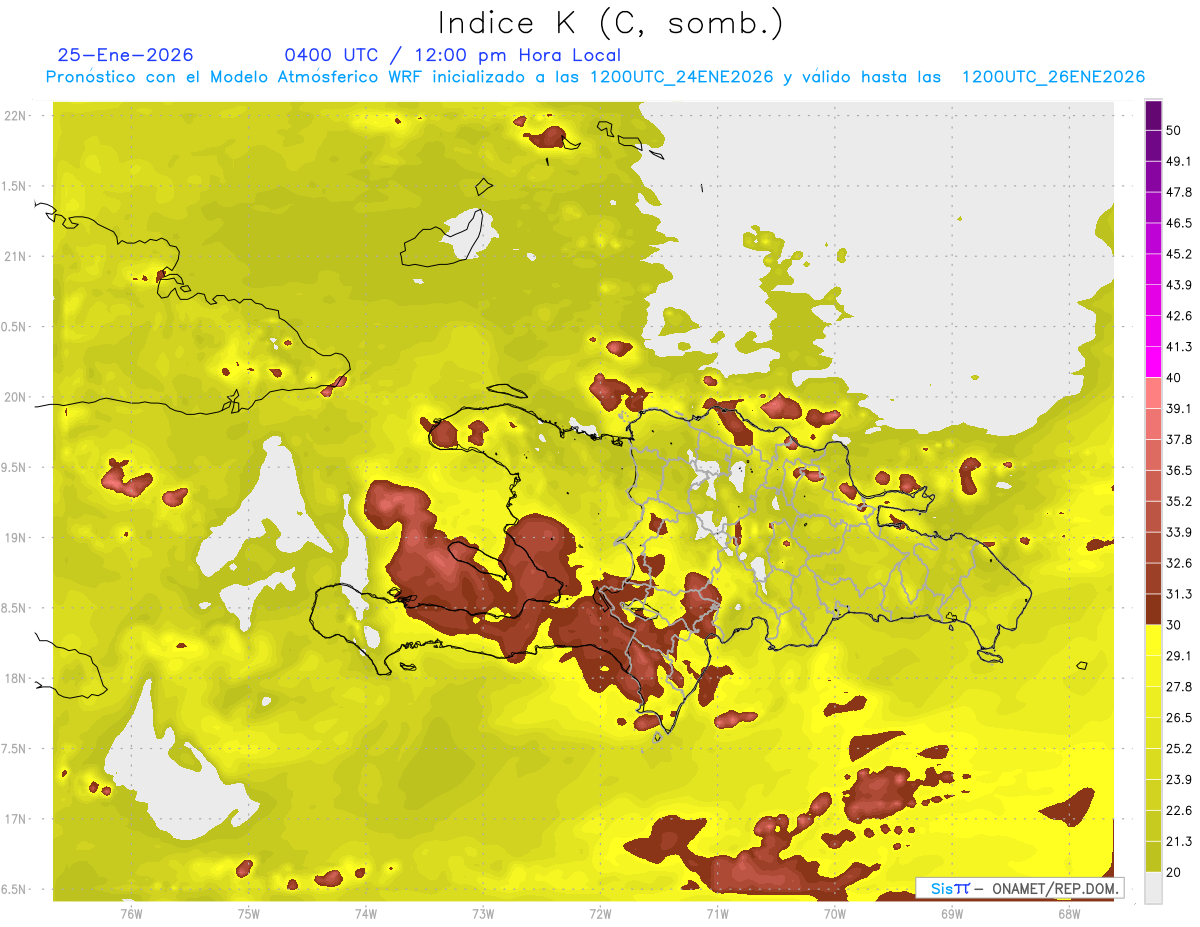The height and width of the screenshot is (927, 1200).
Task: Click the longitude label '71W'
Action: tap(717, 912)
